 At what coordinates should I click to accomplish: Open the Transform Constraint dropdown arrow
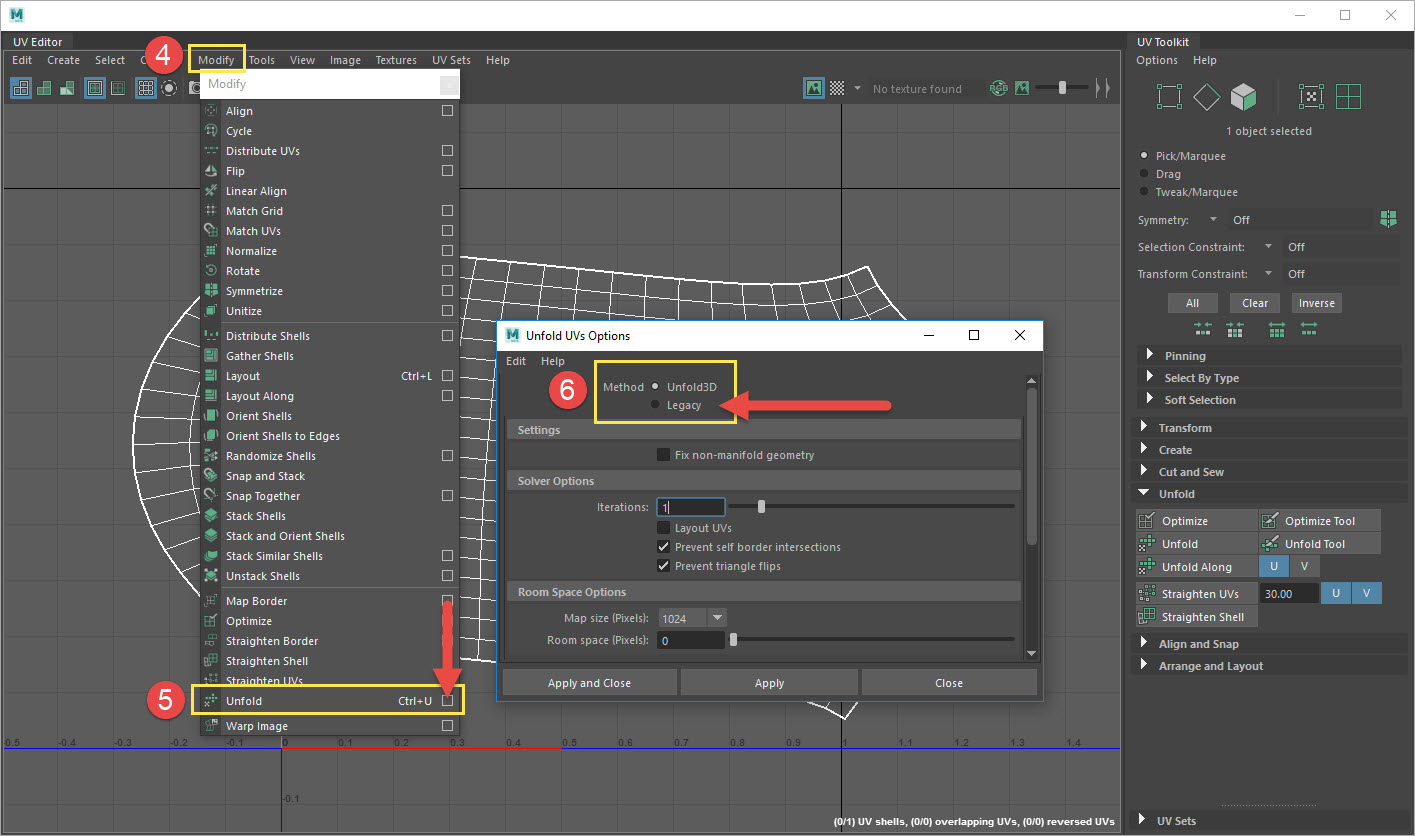point(1268,273)
